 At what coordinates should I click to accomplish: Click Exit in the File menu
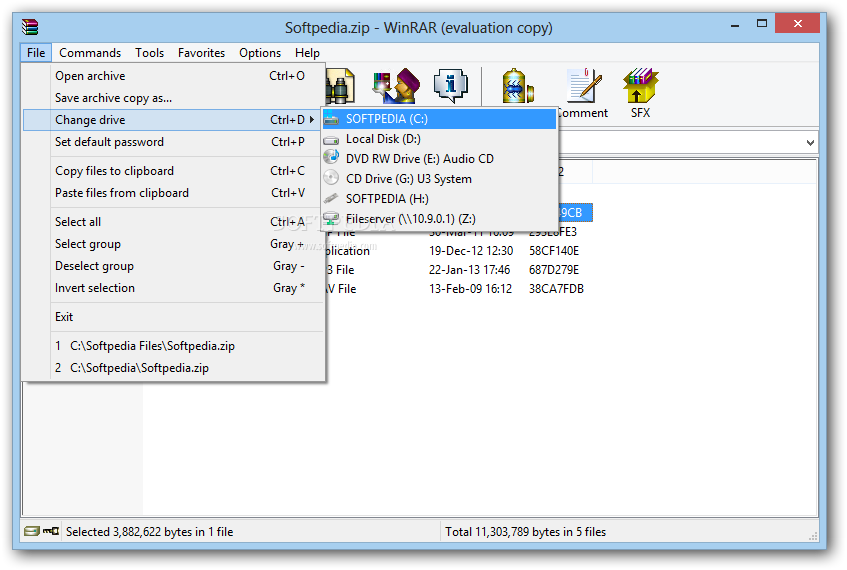173,317
